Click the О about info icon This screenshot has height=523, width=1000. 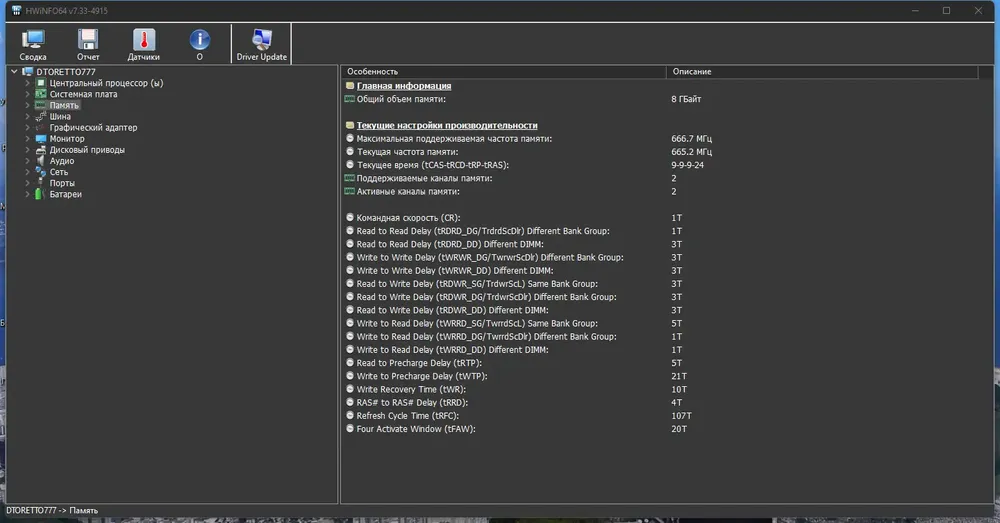point(200,40)
